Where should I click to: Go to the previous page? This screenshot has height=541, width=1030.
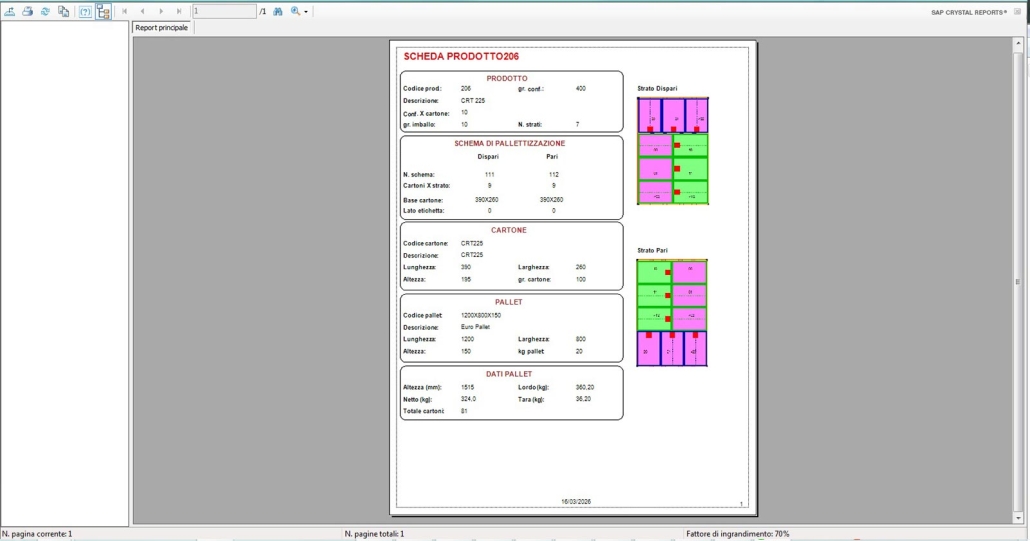coord(143,11)
